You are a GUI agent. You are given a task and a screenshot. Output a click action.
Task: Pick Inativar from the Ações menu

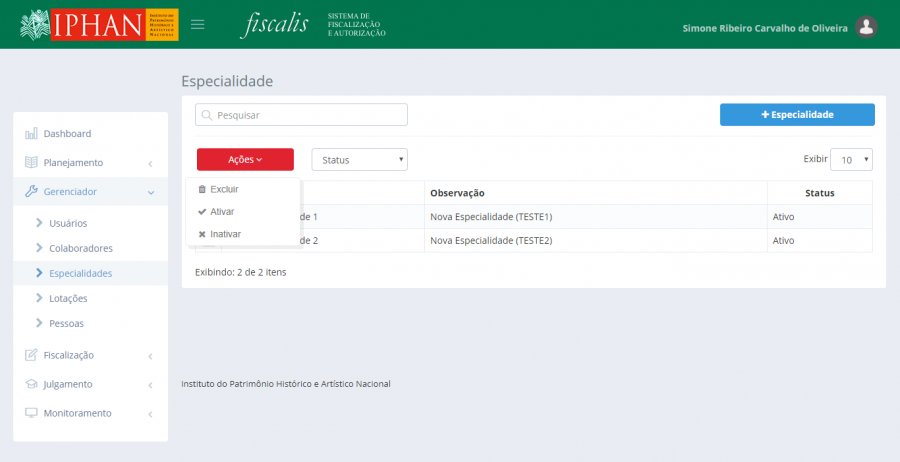tap(225, 234)
